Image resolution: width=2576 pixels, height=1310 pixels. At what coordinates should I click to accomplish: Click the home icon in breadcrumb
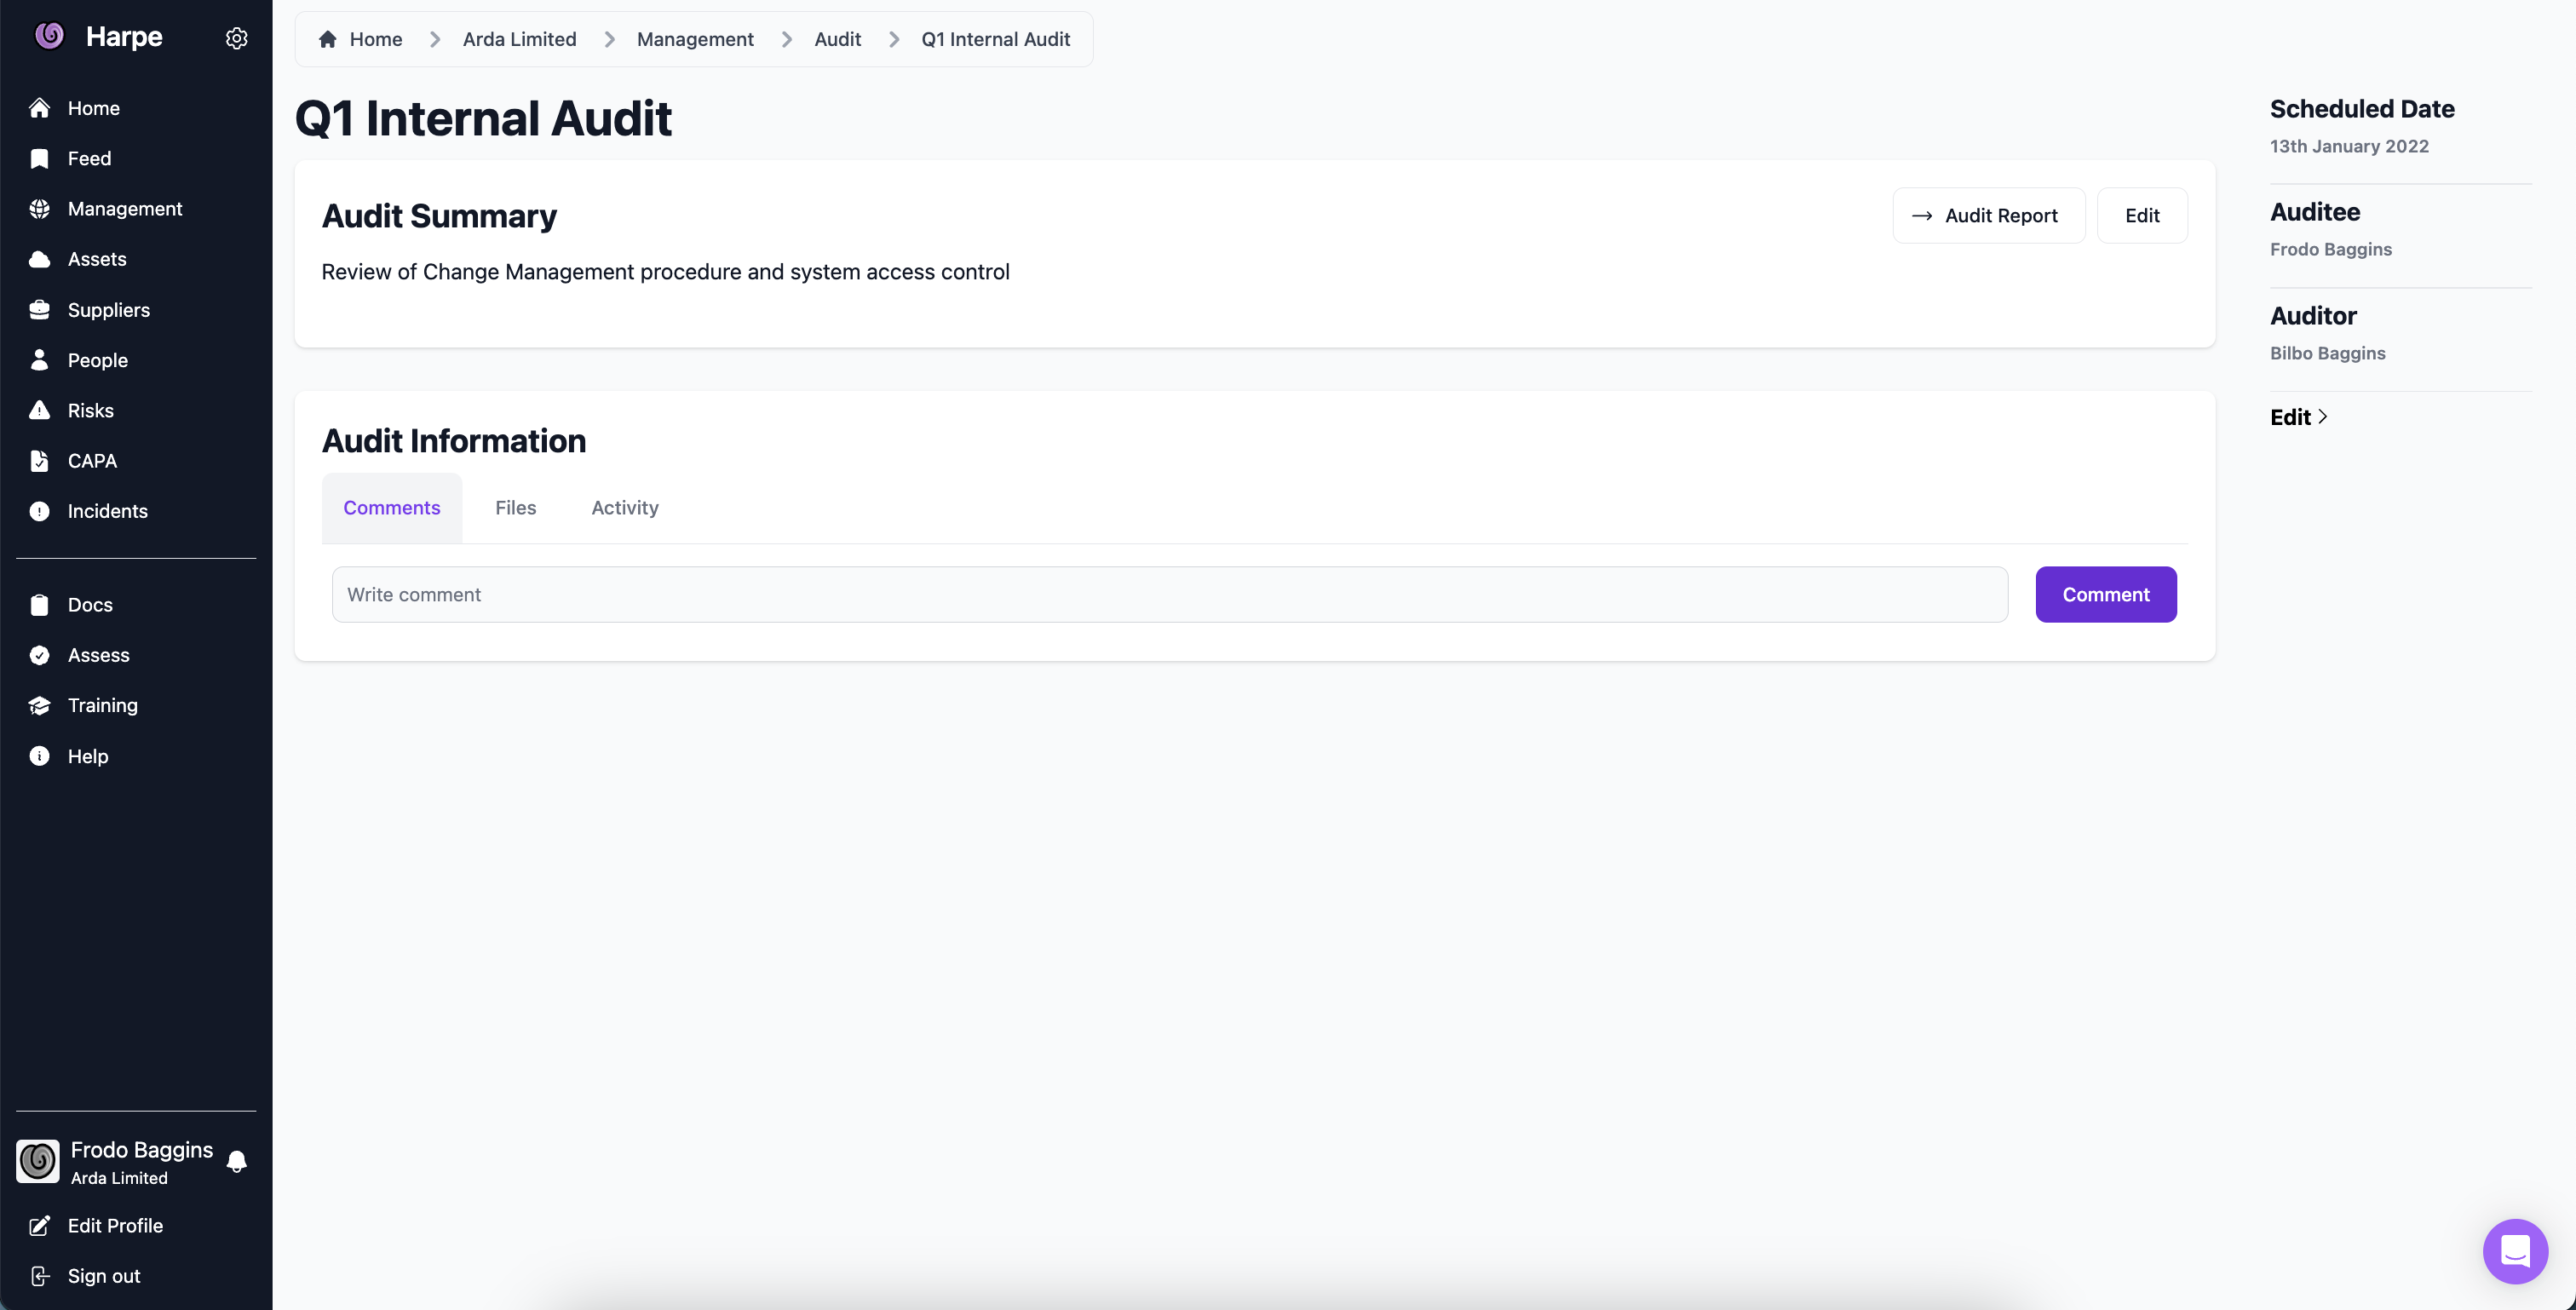click(327, 39)
